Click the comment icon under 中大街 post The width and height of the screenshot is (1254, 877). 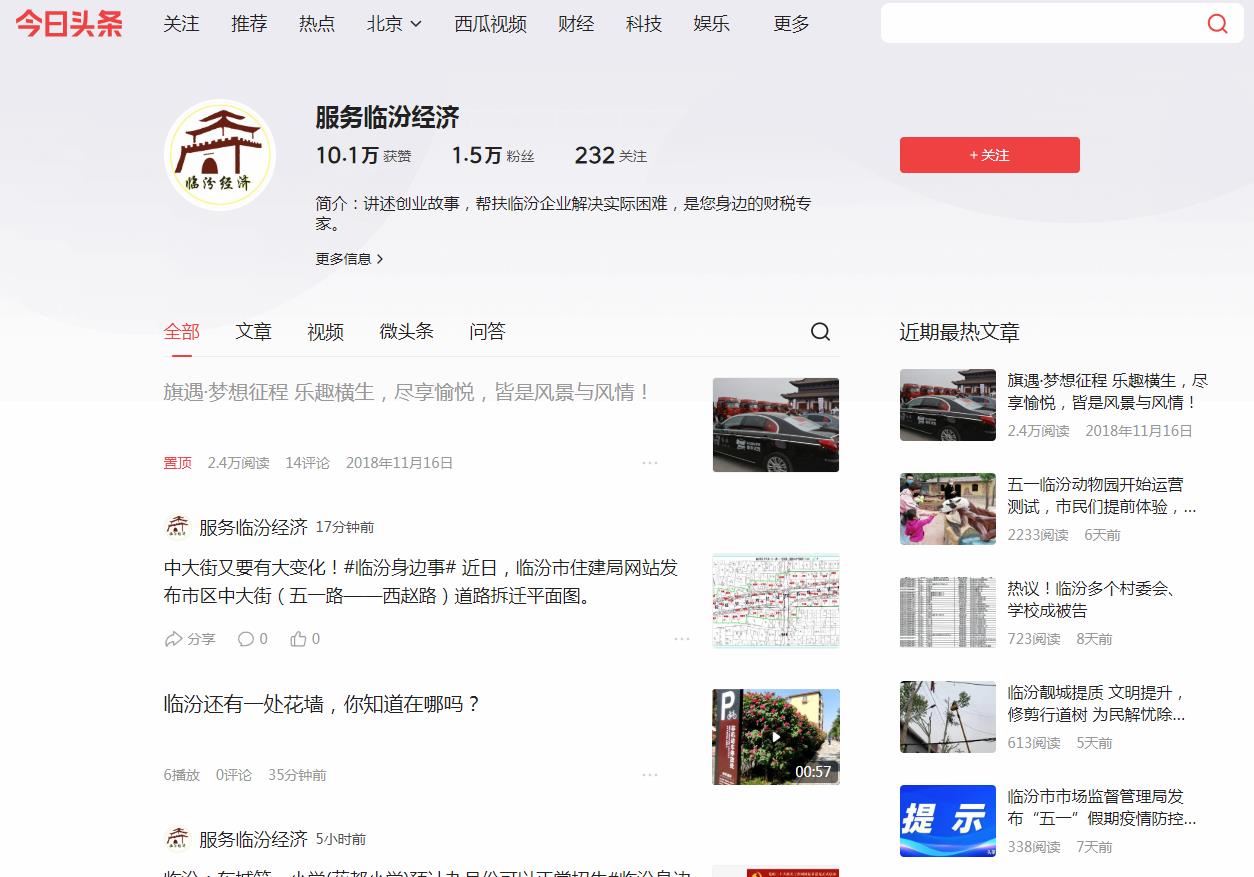click(x=245, y=639)
